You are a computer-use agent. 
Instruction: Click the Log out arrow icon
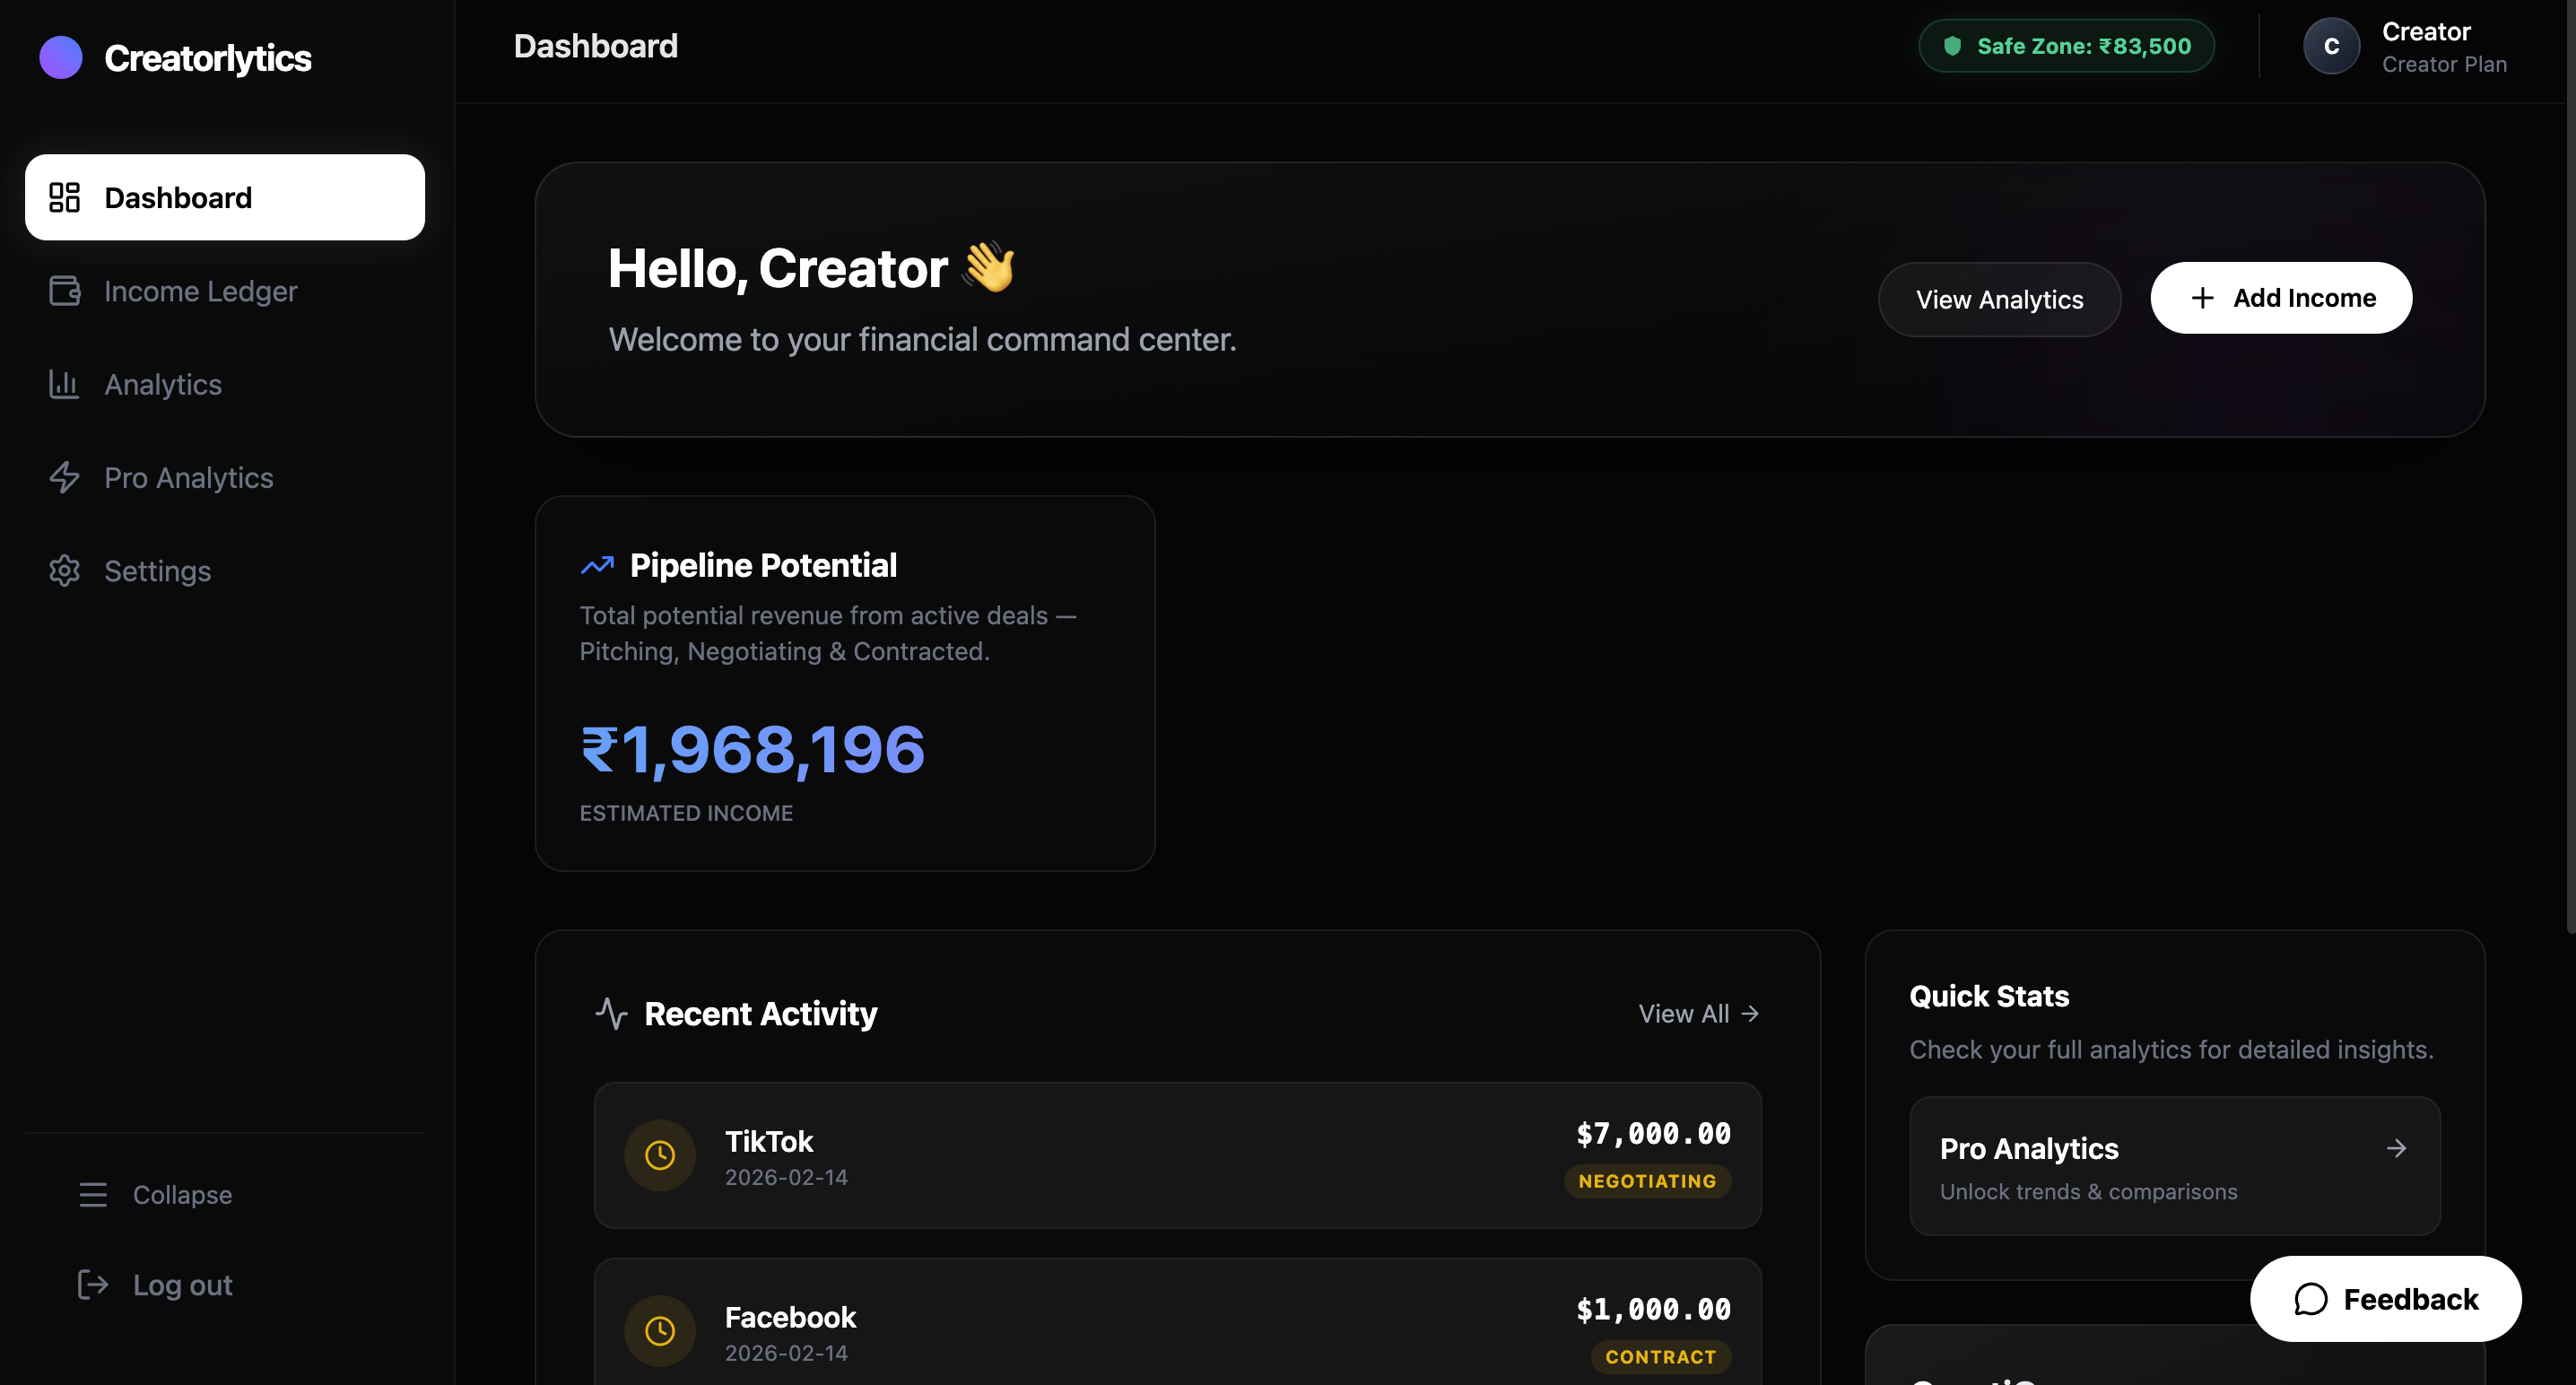point(92,1284)
